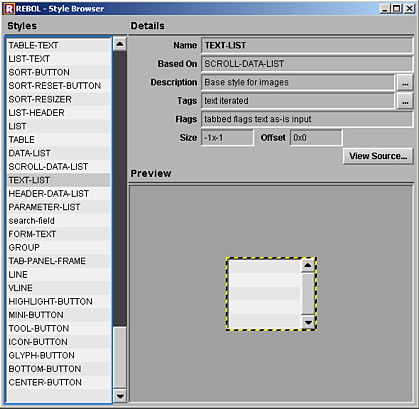Select GLYPH-BUTTON style
The image size is (419, 409).
pos(59,356)
